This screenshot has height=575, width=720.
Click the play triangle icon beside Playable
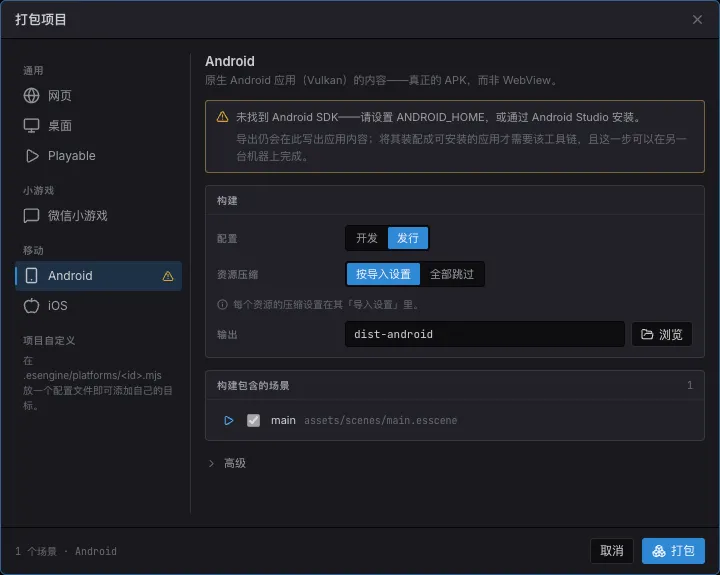point(32,156)
